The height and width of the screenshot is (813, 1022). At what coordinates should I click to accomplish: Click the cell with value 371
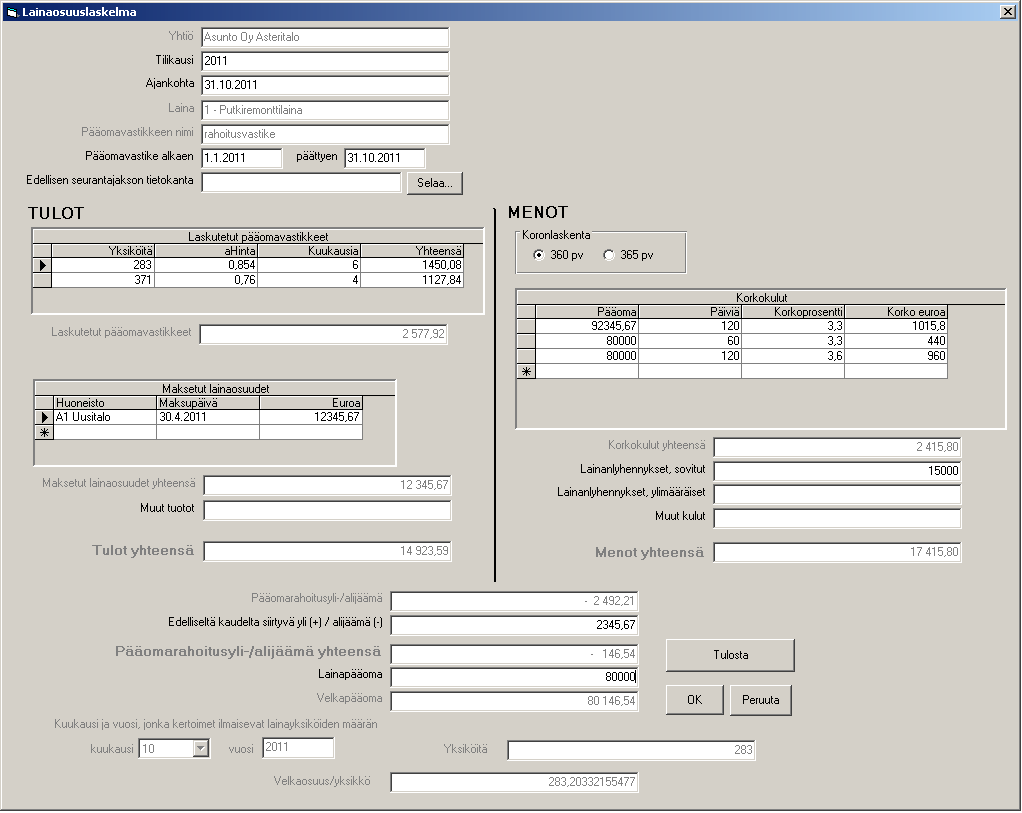tap(103, 280)
